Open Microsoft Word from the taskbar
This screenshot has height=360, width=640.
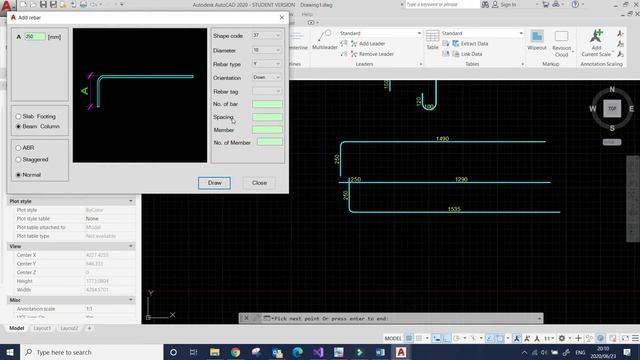[380, 352]
